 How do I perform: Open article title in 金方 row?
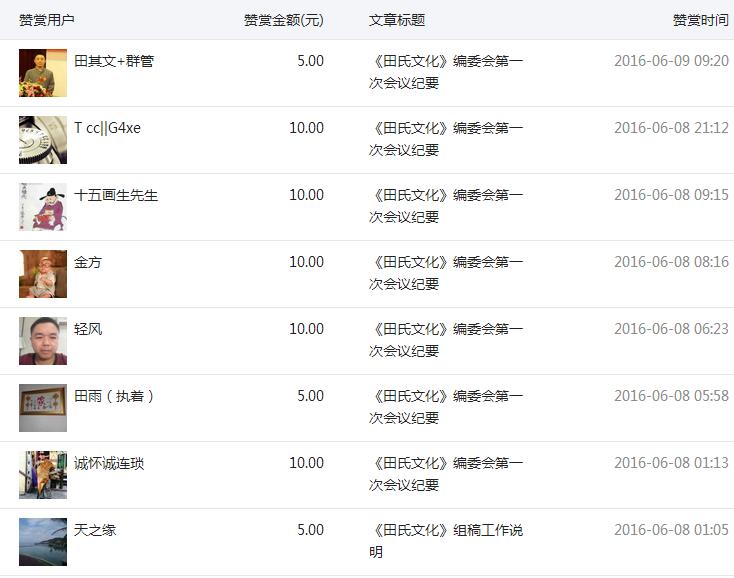(446, 272)
